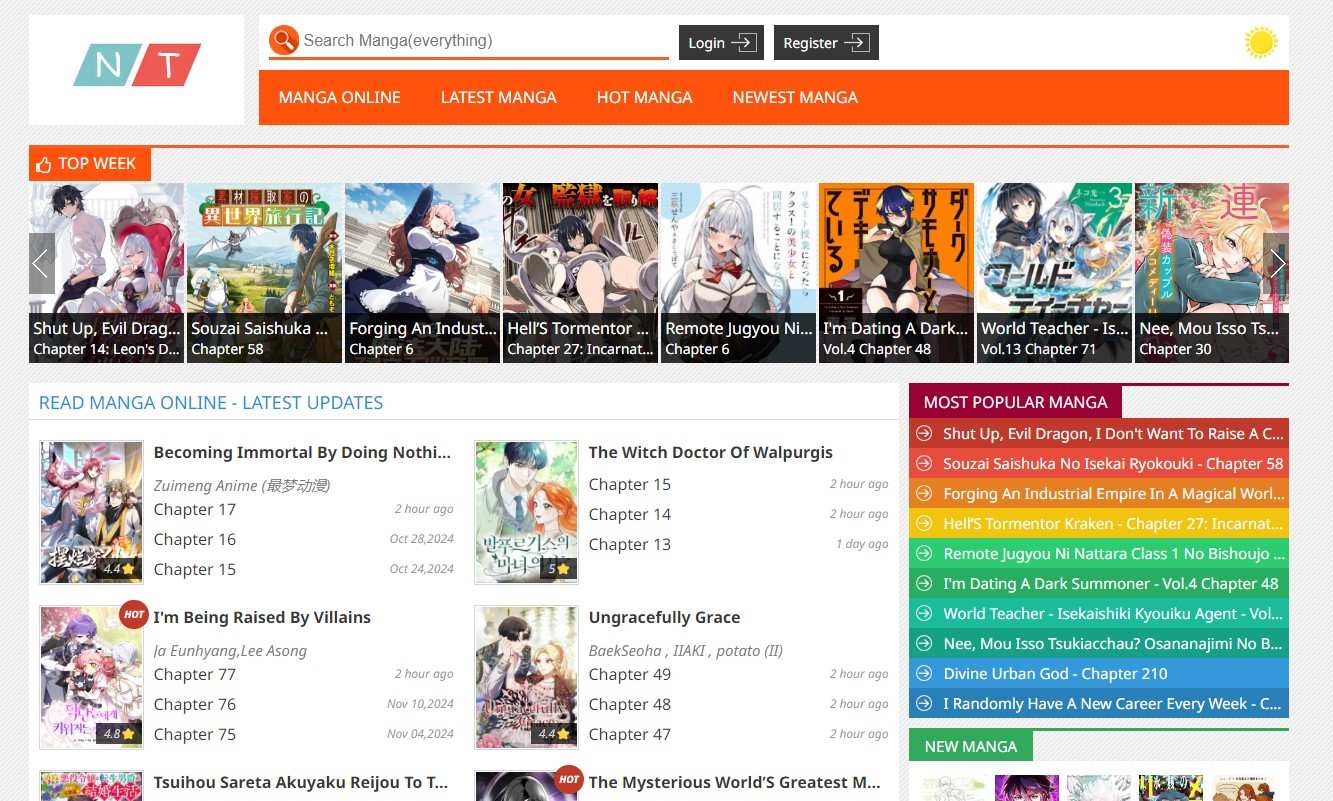1333x801 pixels.
Task: Select the MOST POPULAR MANGA tab
Action: [1015, 402]
